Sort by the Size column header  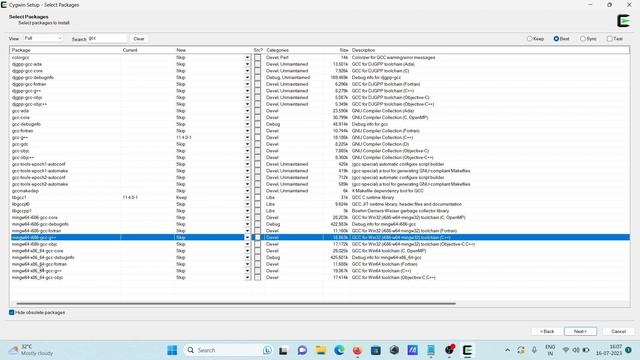coord(336,50)
